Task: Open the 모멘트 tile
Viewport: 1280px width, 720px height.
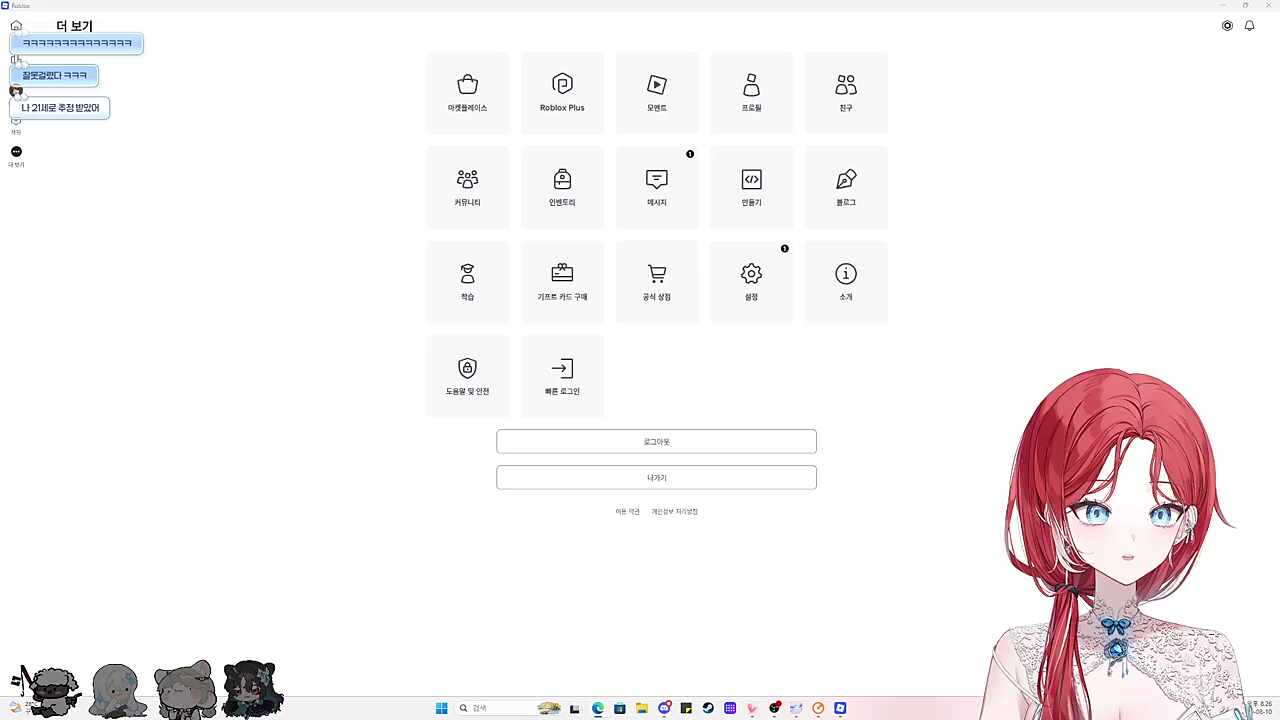Action: (657, 93)
